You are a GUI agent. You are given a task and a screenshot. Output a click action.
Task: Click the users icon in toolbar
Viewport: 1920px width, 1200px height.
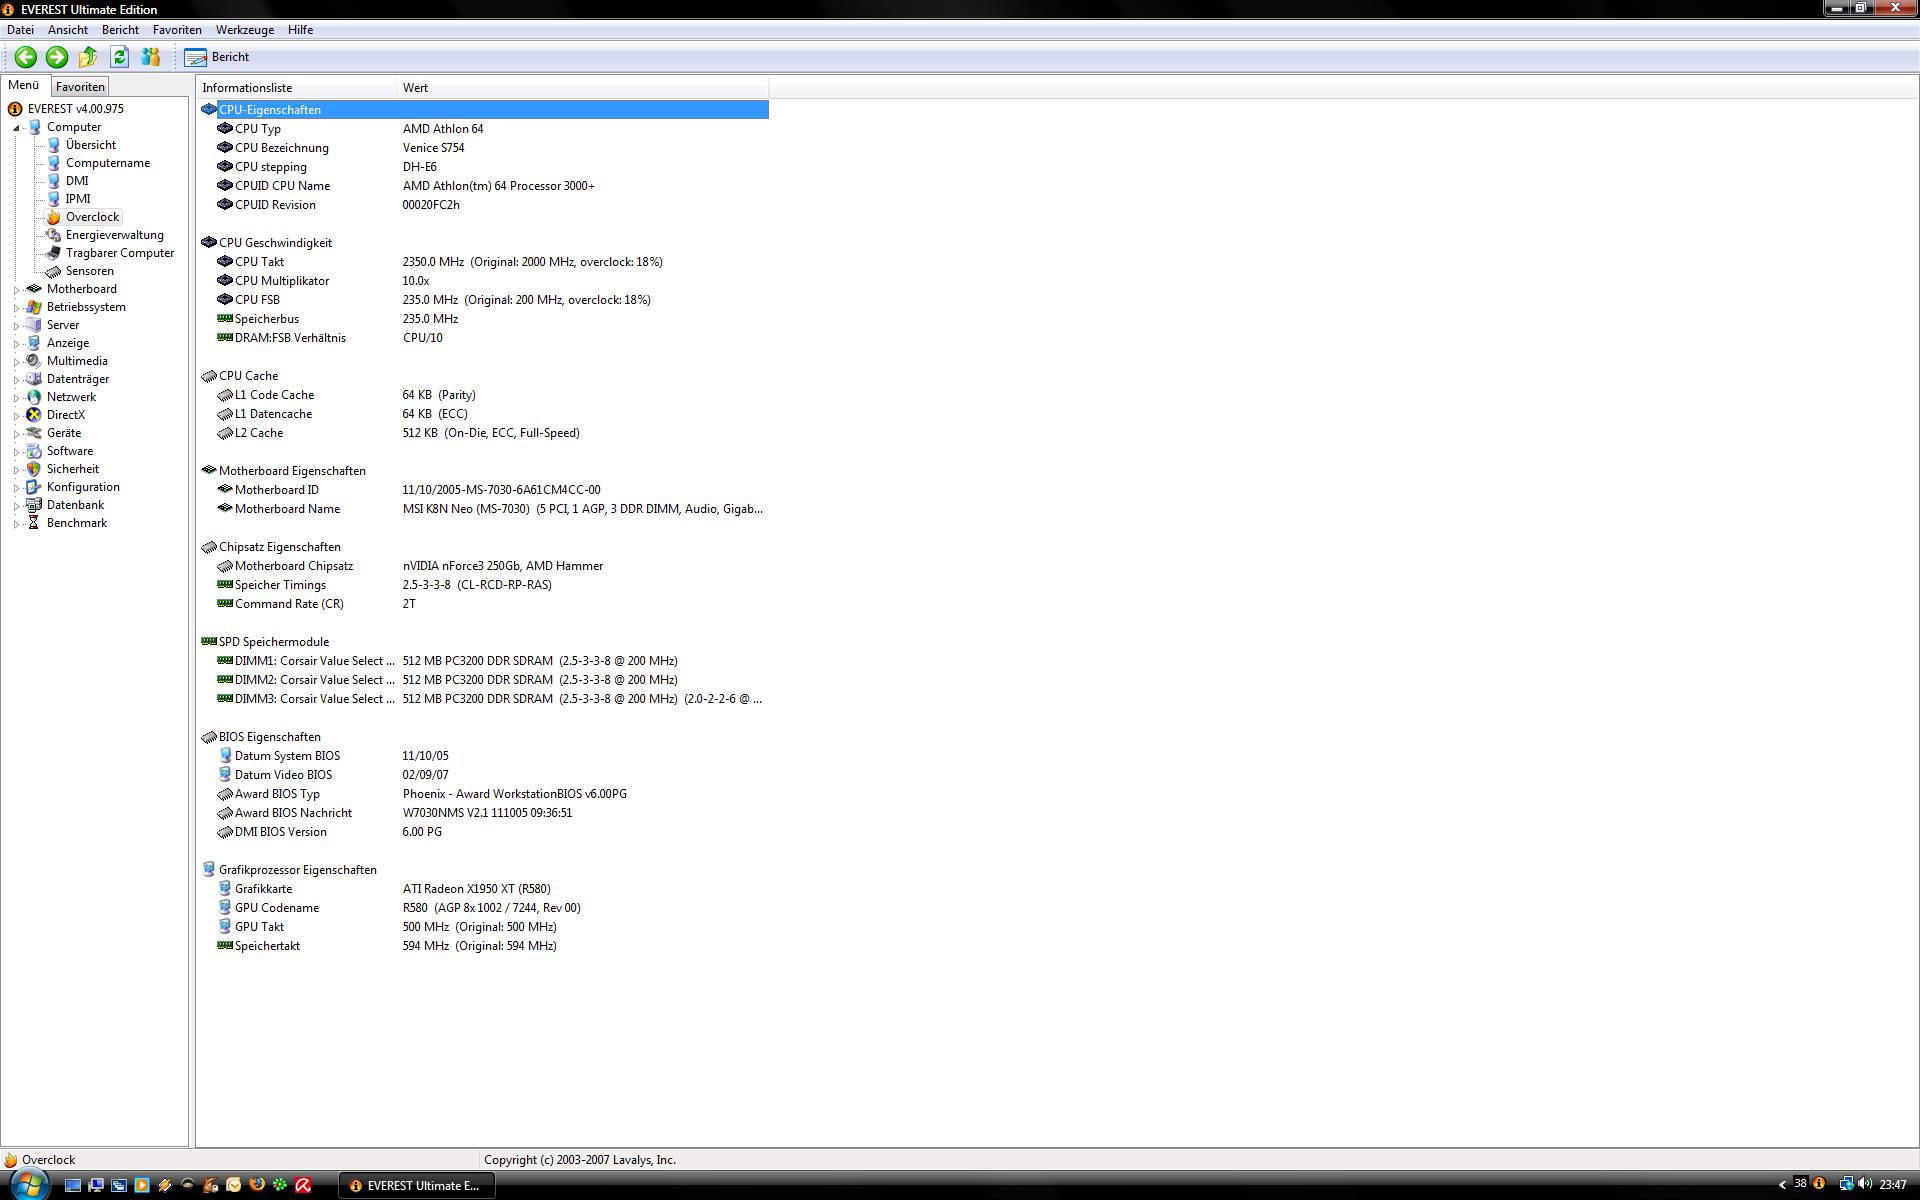[x=151, y=57]
